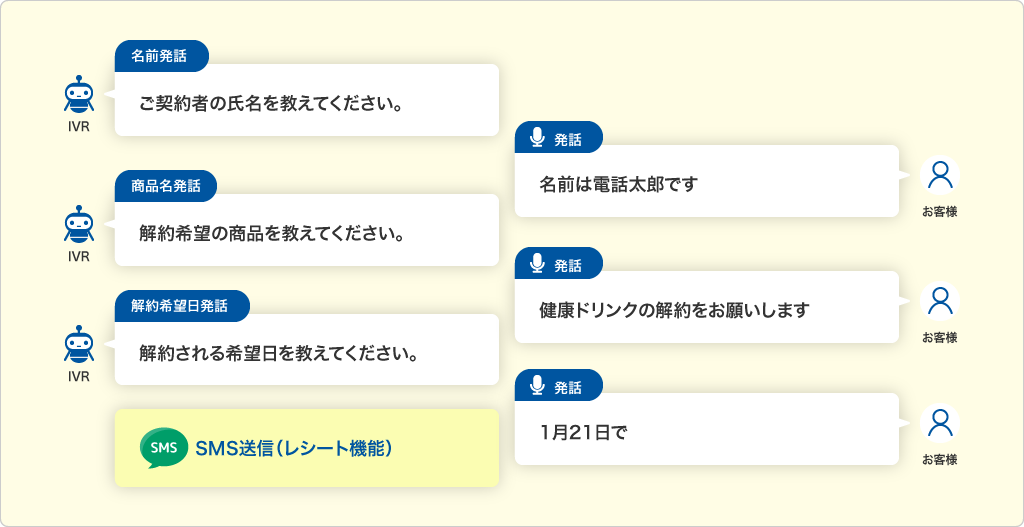Click the お客様 avatar next to 1月21日で

[x=940, y=423]
